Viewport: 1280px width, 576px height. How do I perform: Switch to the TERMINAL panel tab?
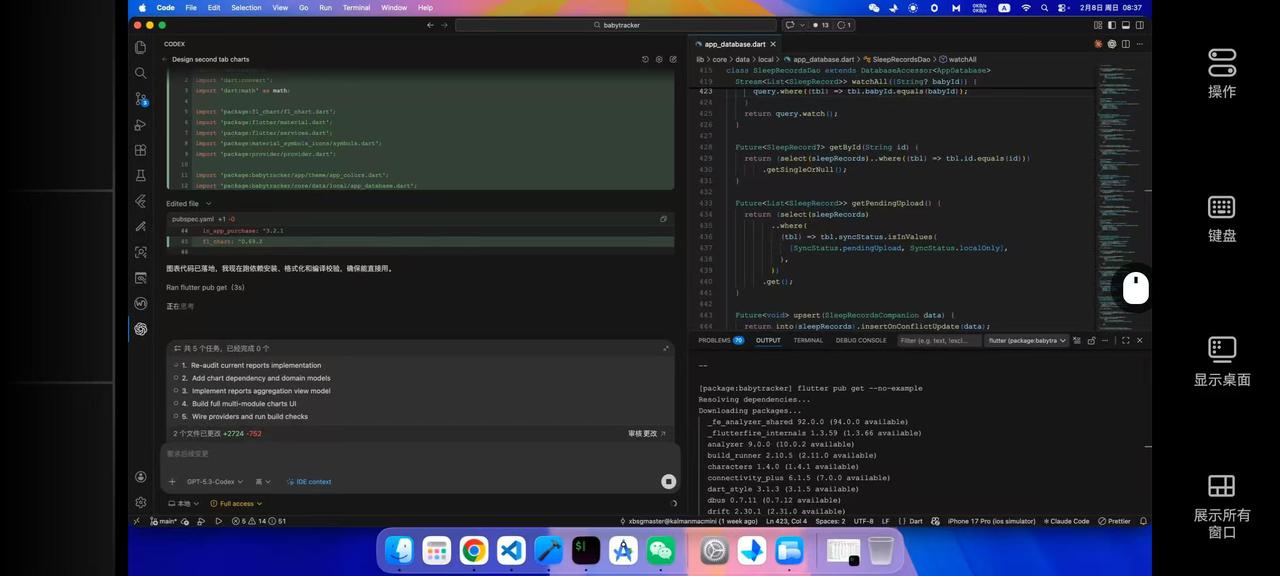click(808, 340)
